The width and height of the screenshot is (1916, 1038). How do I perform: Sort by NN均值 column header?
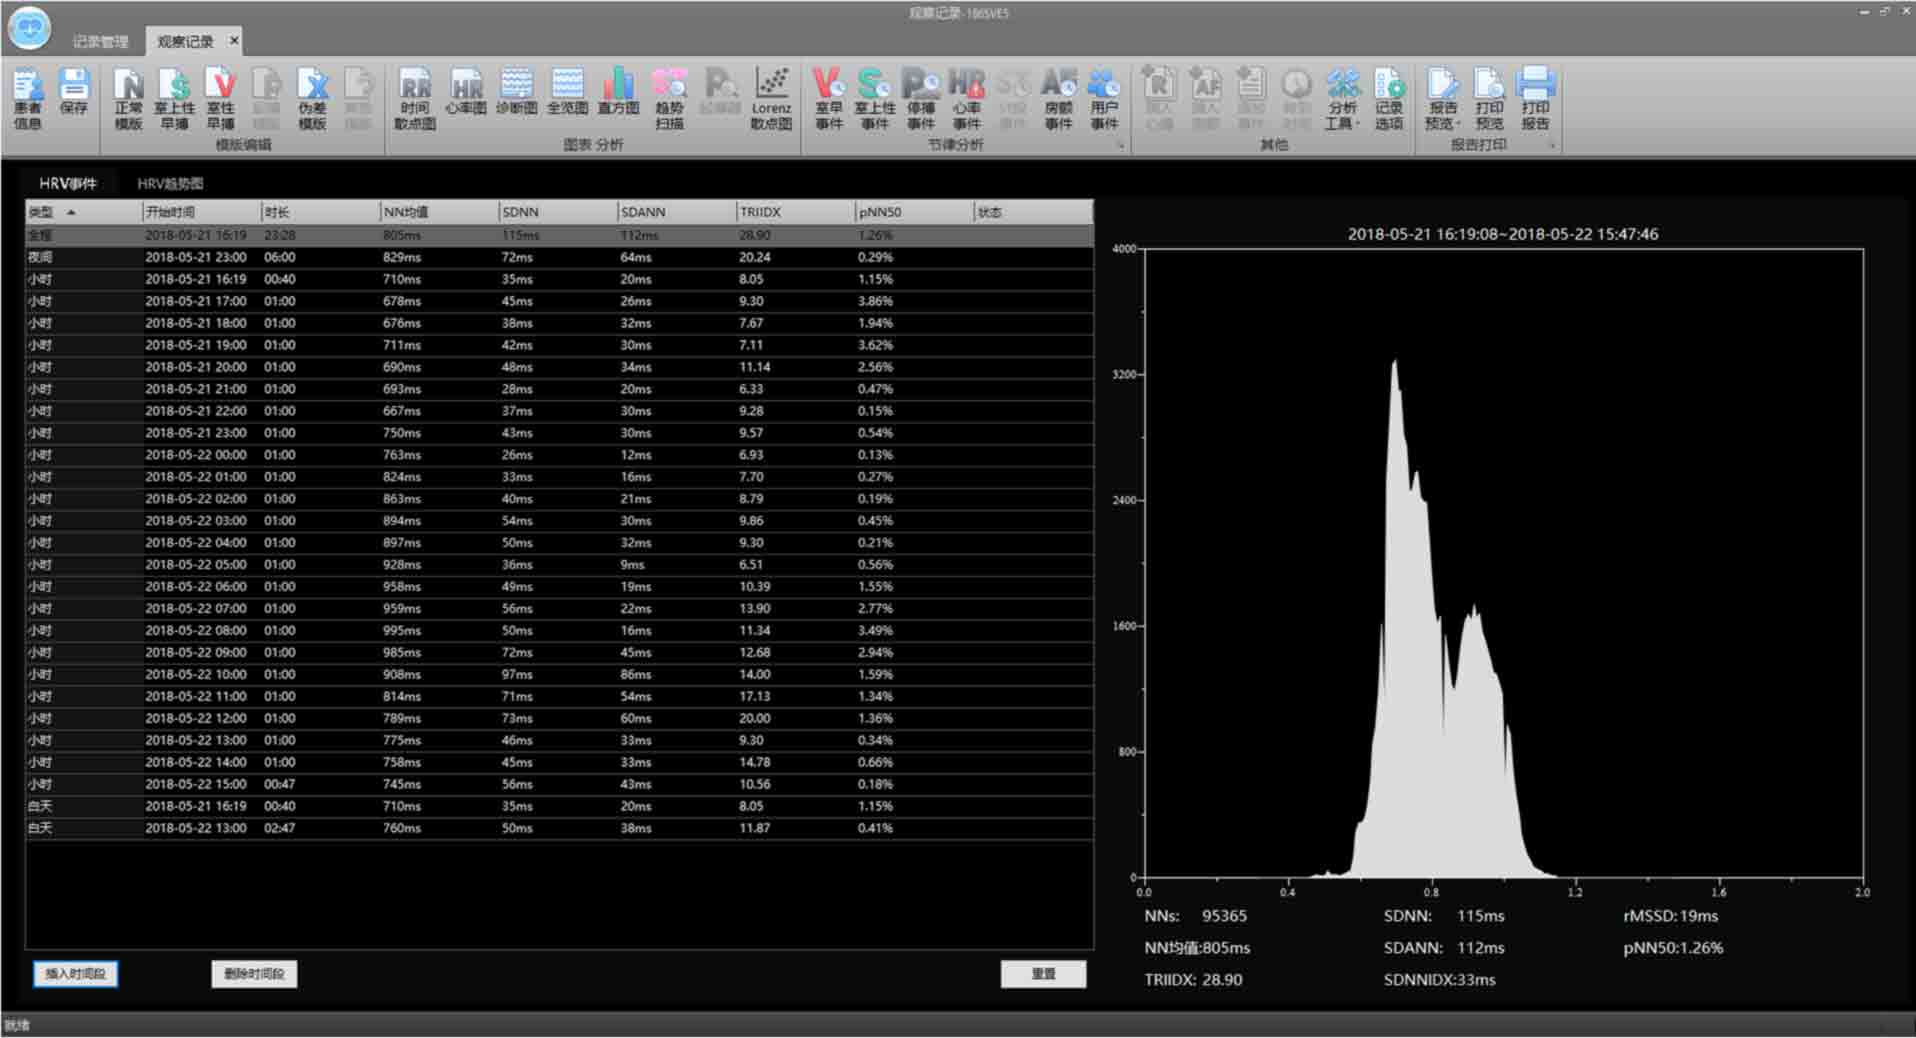pyautogui.click(x=439, y=212)
